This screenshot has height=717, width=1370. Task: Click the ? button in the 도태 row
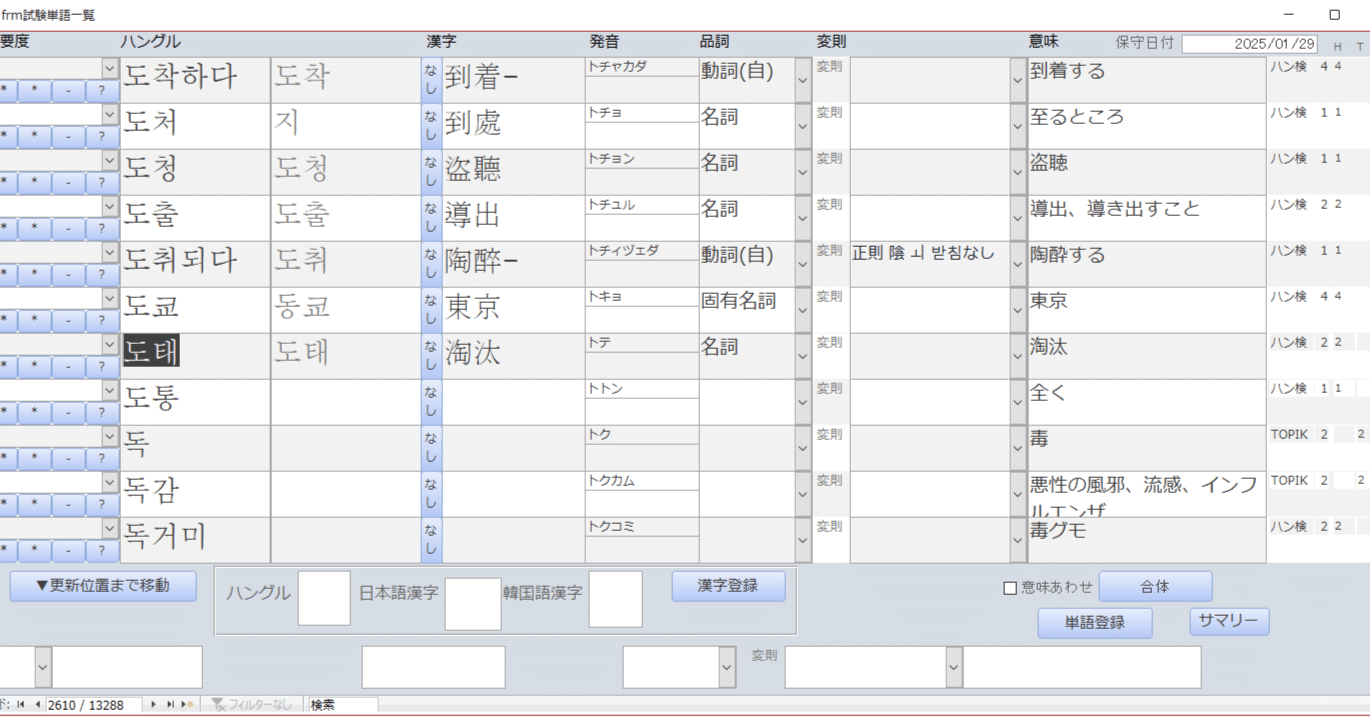(x=102, y=367)
